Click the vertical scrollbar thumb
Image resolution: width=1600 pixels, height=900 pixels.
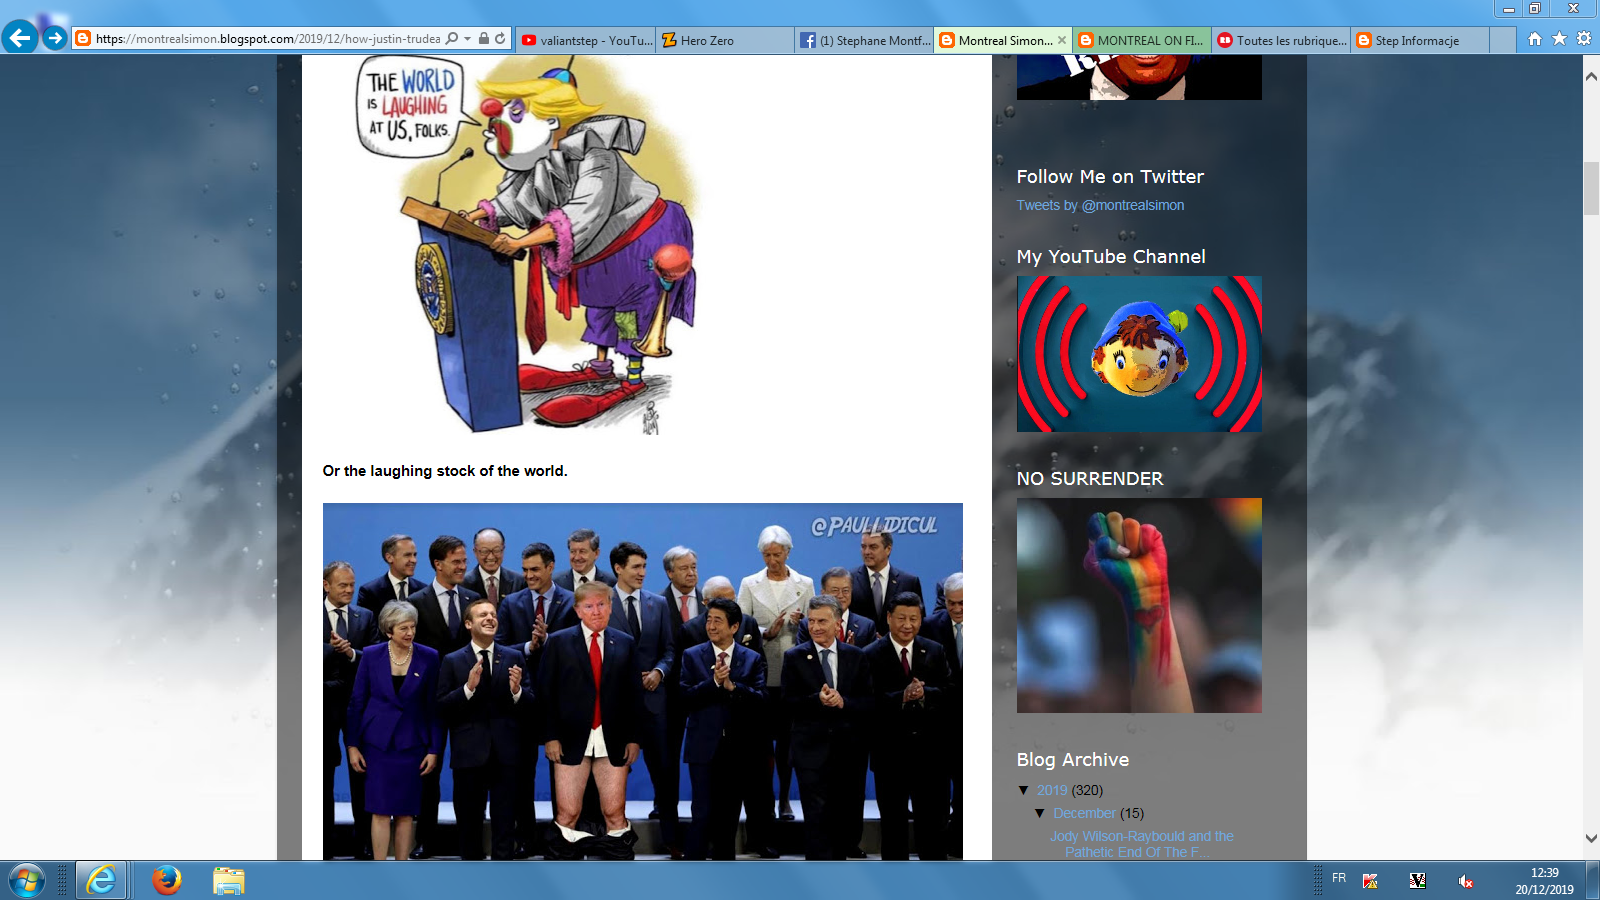click(1591, 187)
